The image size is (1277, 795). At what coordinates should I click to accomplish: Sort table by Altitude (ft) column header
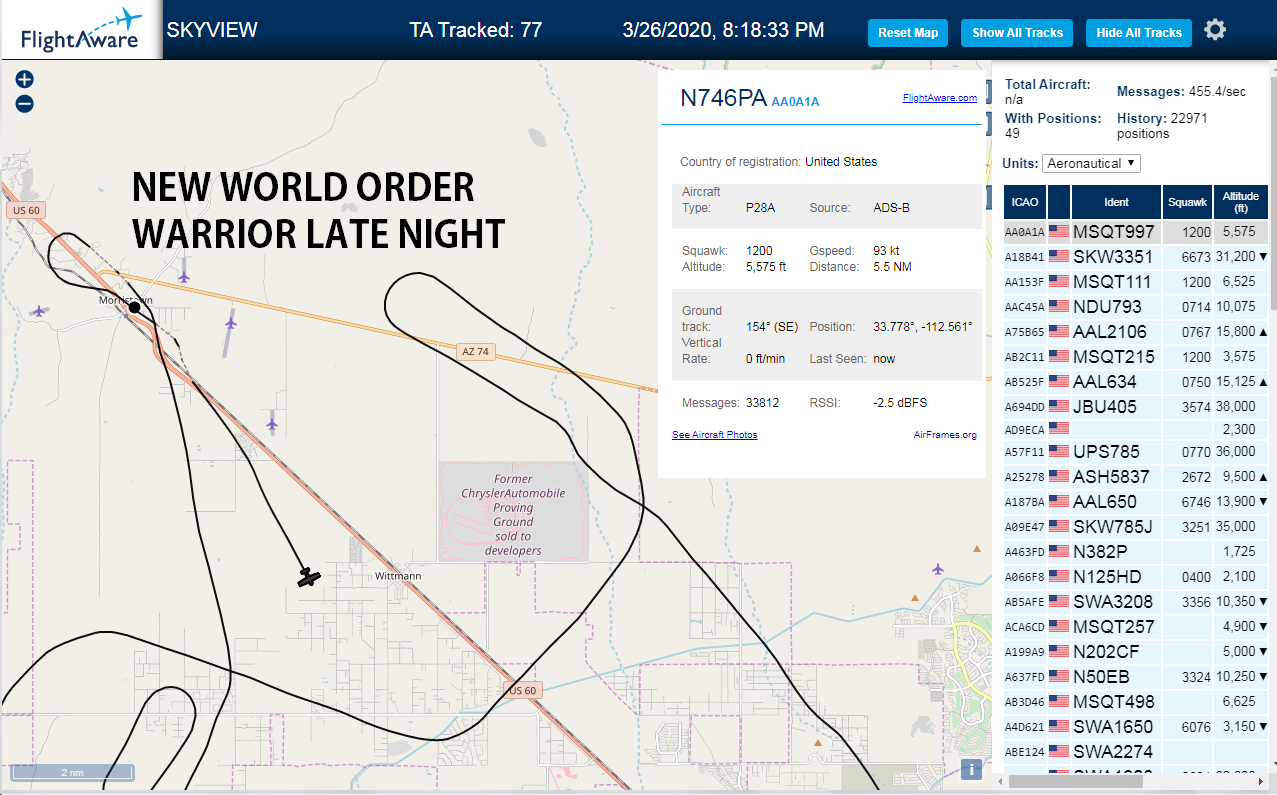(1241, 202)
